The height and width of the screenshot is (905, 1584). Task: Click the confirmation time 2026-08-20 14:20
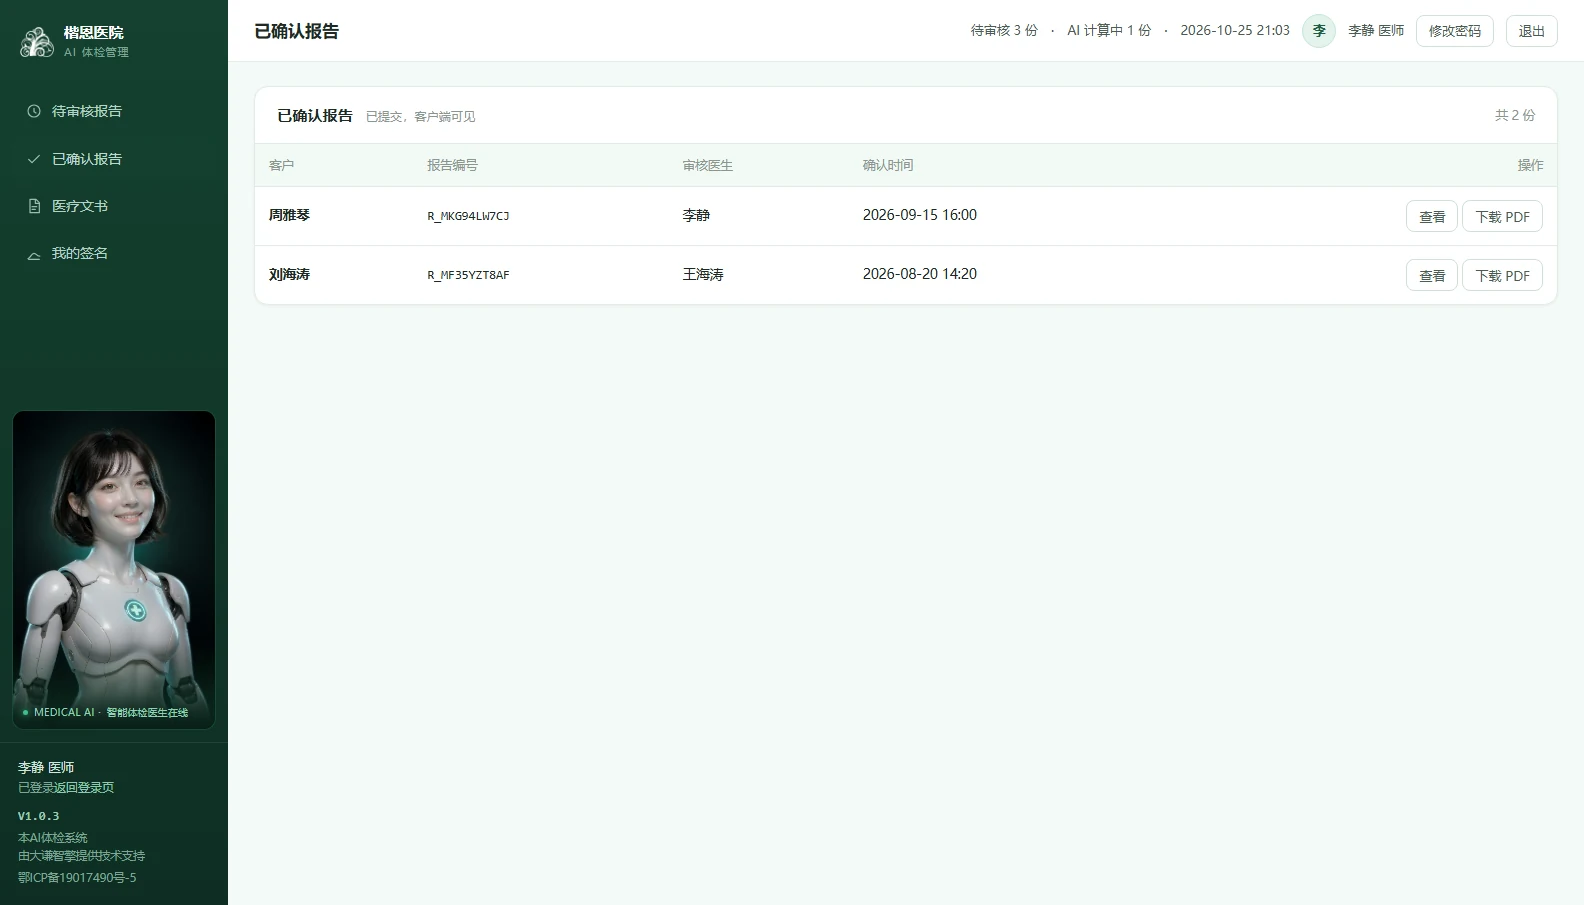(920, 274)
